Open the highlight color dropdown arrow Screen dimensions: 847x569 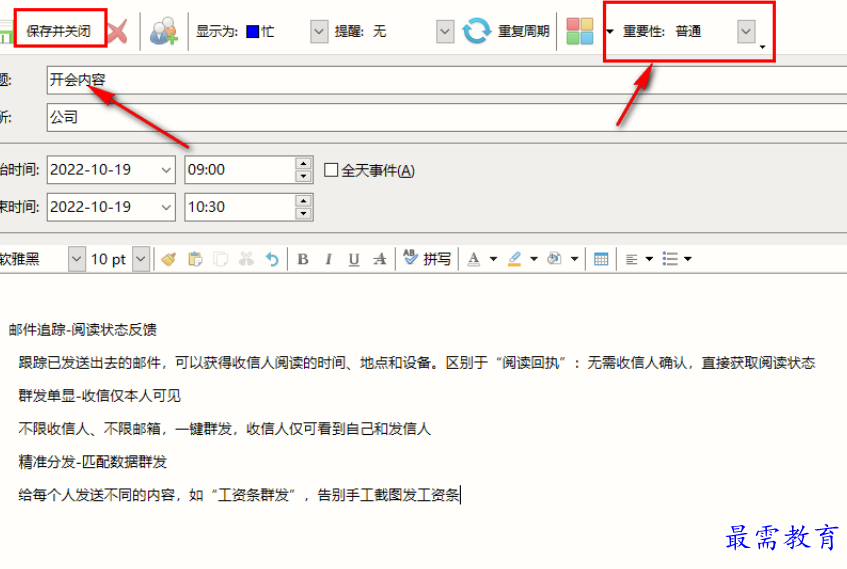click(534, 259)
